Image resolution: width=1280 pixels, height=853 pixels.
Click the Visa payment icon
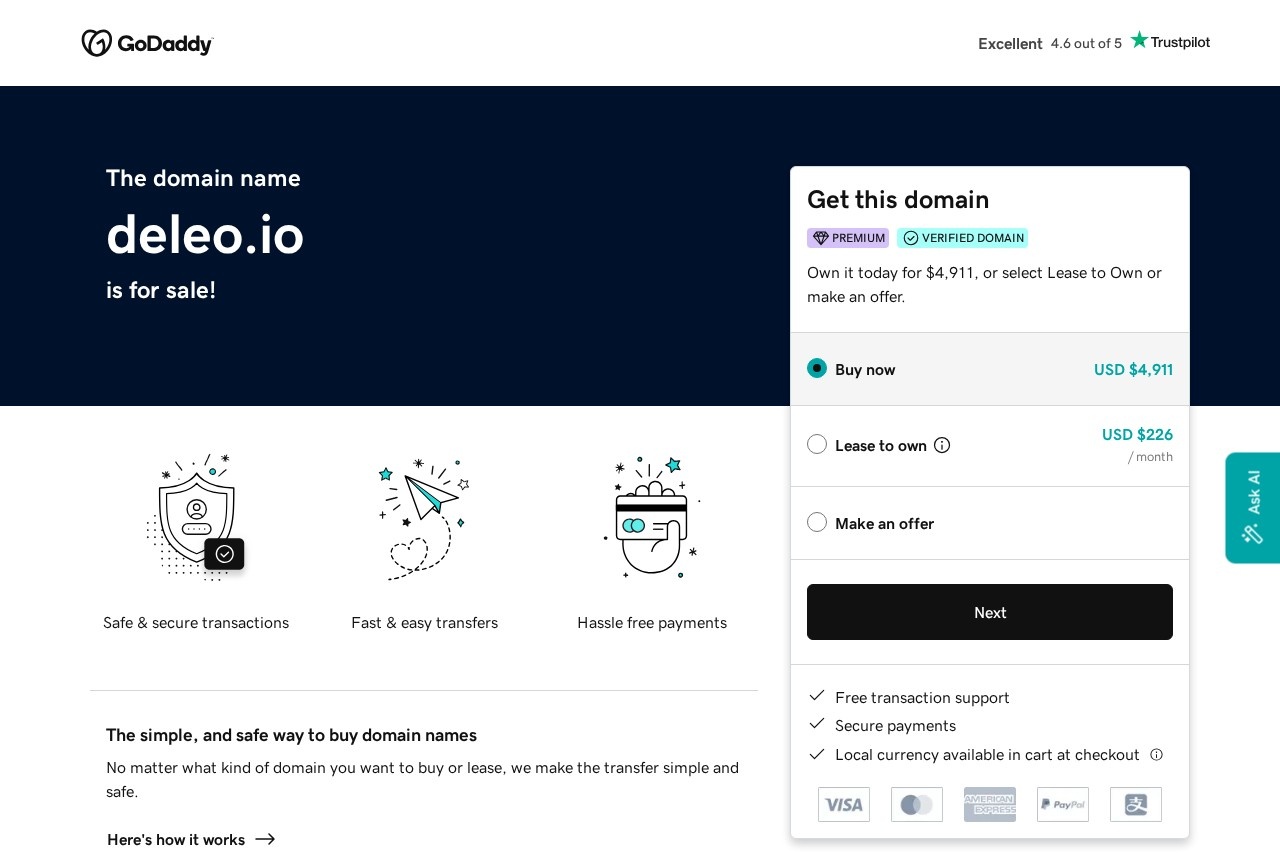[844, 804]
